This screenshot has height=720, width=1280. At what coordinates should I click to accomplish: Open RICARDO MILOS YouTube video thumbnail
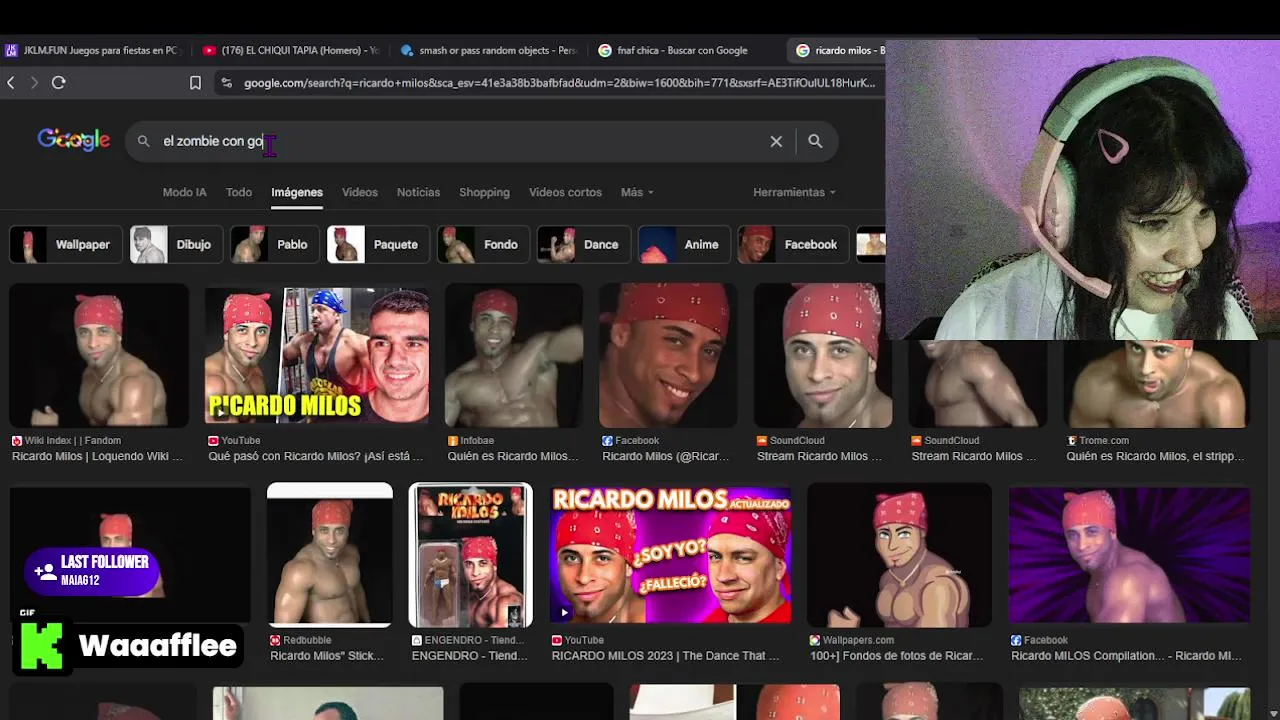(x=317, y=355)
